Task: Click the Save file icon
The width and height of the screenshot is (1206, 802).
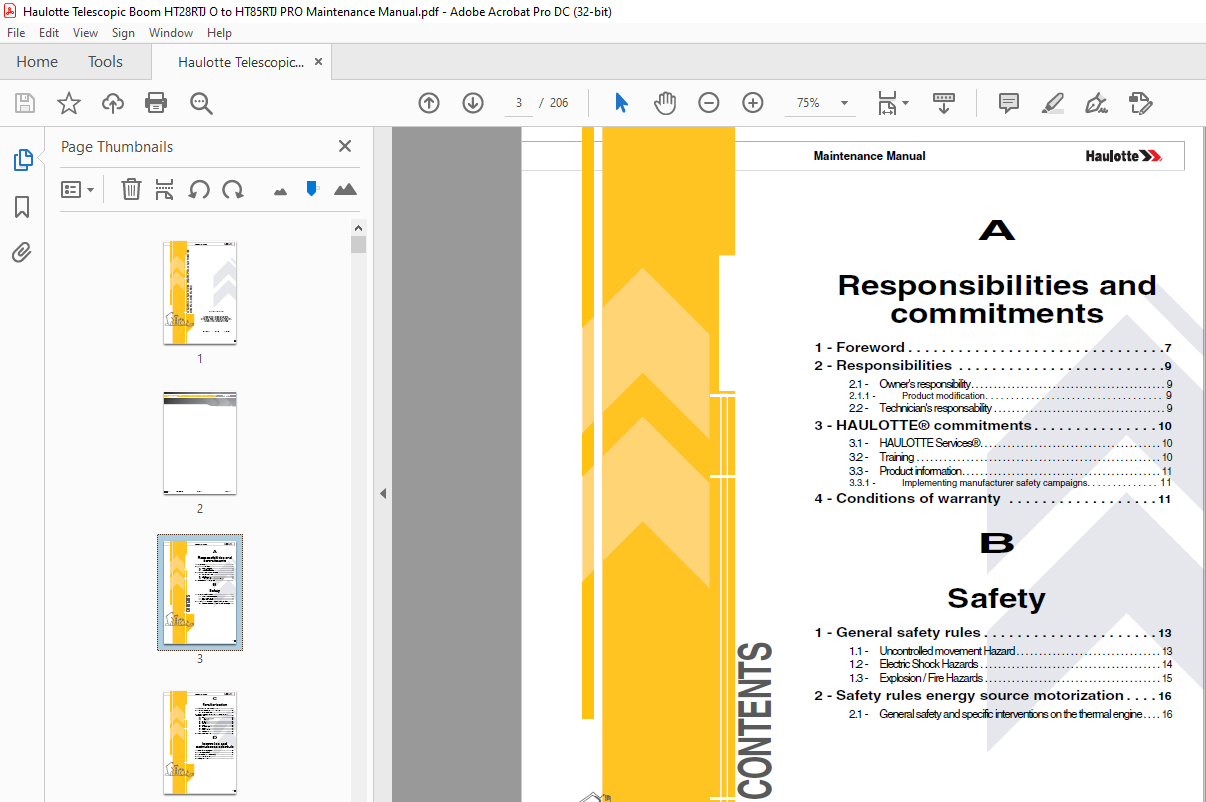Action: point(25,103)
